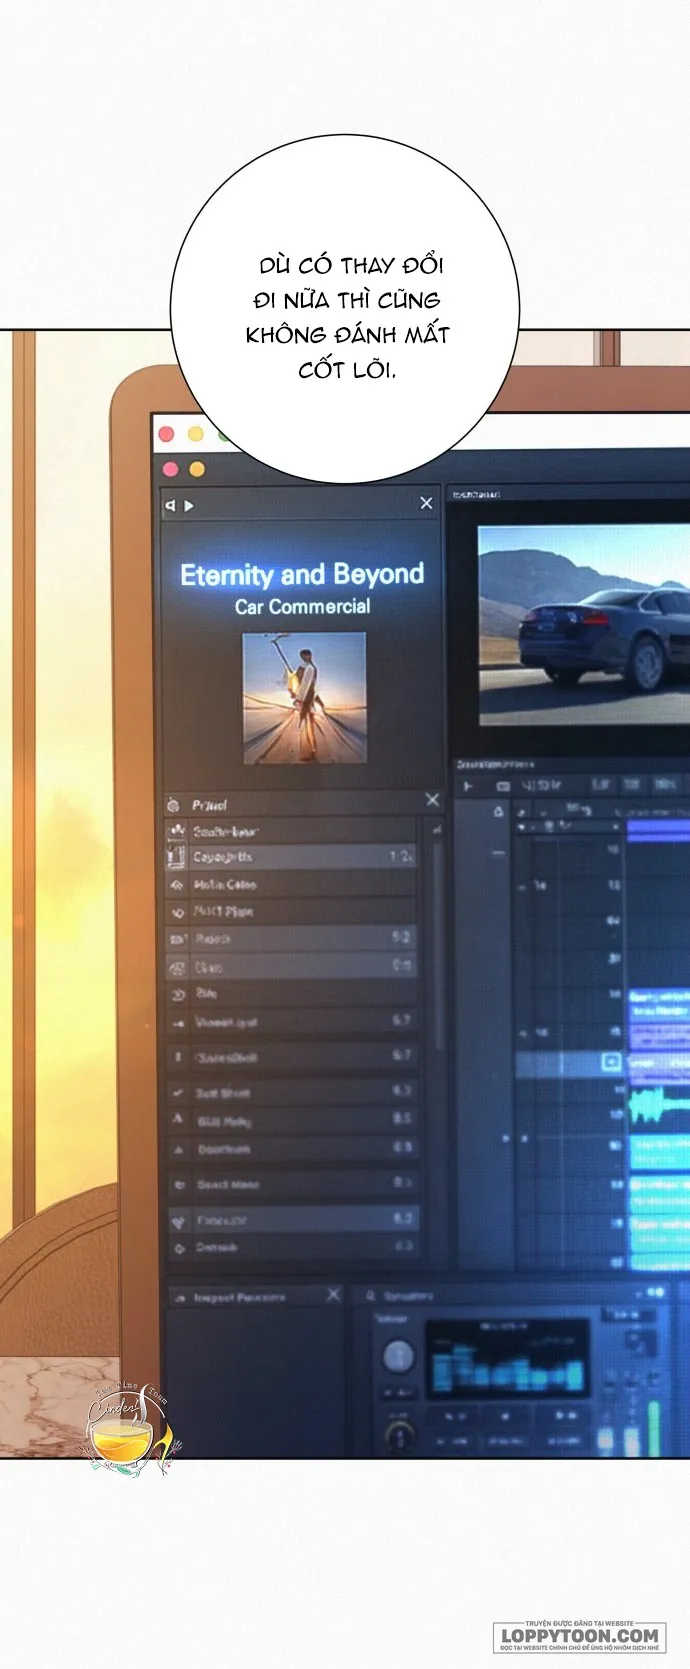The width and height of the screenshot is (690, 1669).
Task: Close the bottom-left inspector panel
Action: (334, 1294)
